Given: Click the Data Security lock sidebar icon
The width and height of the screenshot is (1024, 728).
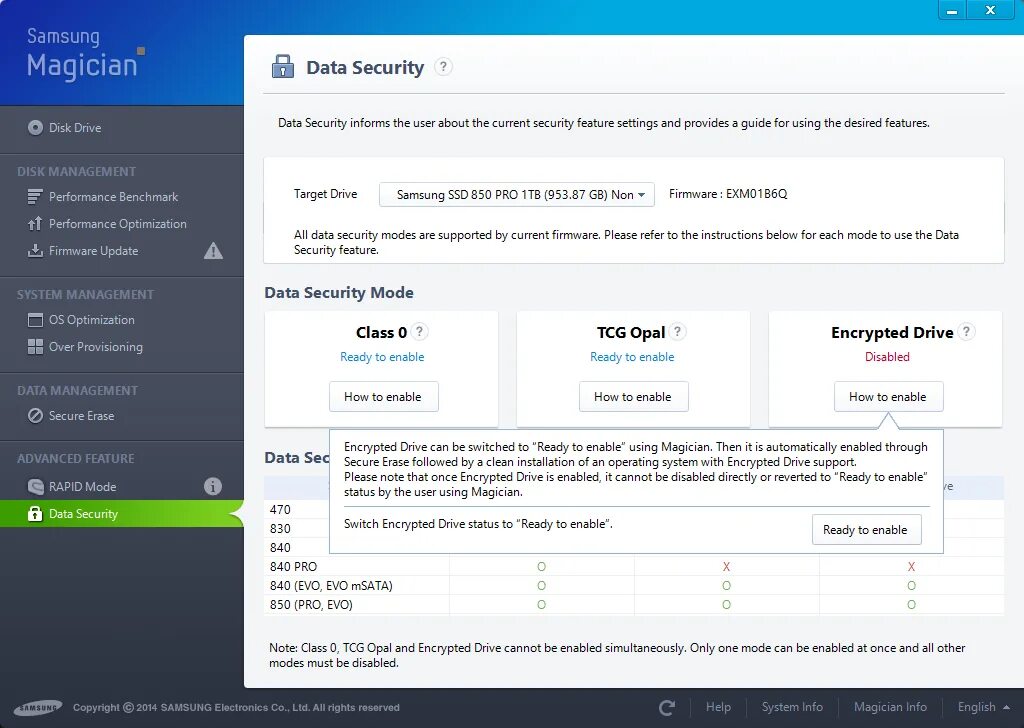Looking at the screenshot, I should tap(35, 514).
